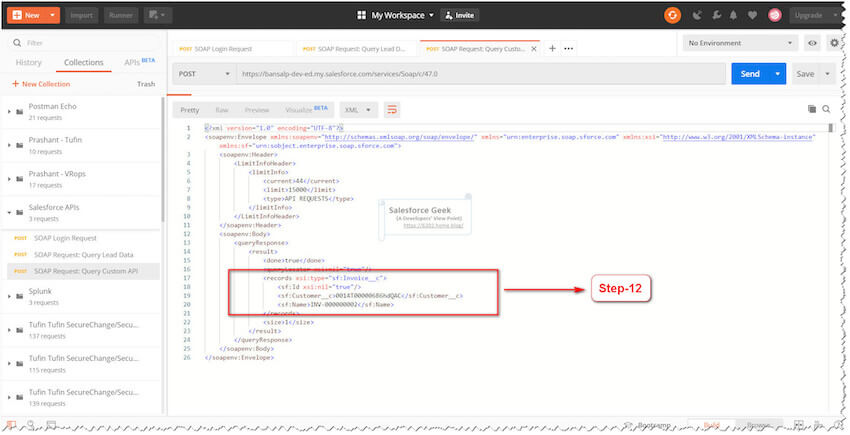
Task: Click the Salesforce APIs folder icon
Action: (20, 213)
